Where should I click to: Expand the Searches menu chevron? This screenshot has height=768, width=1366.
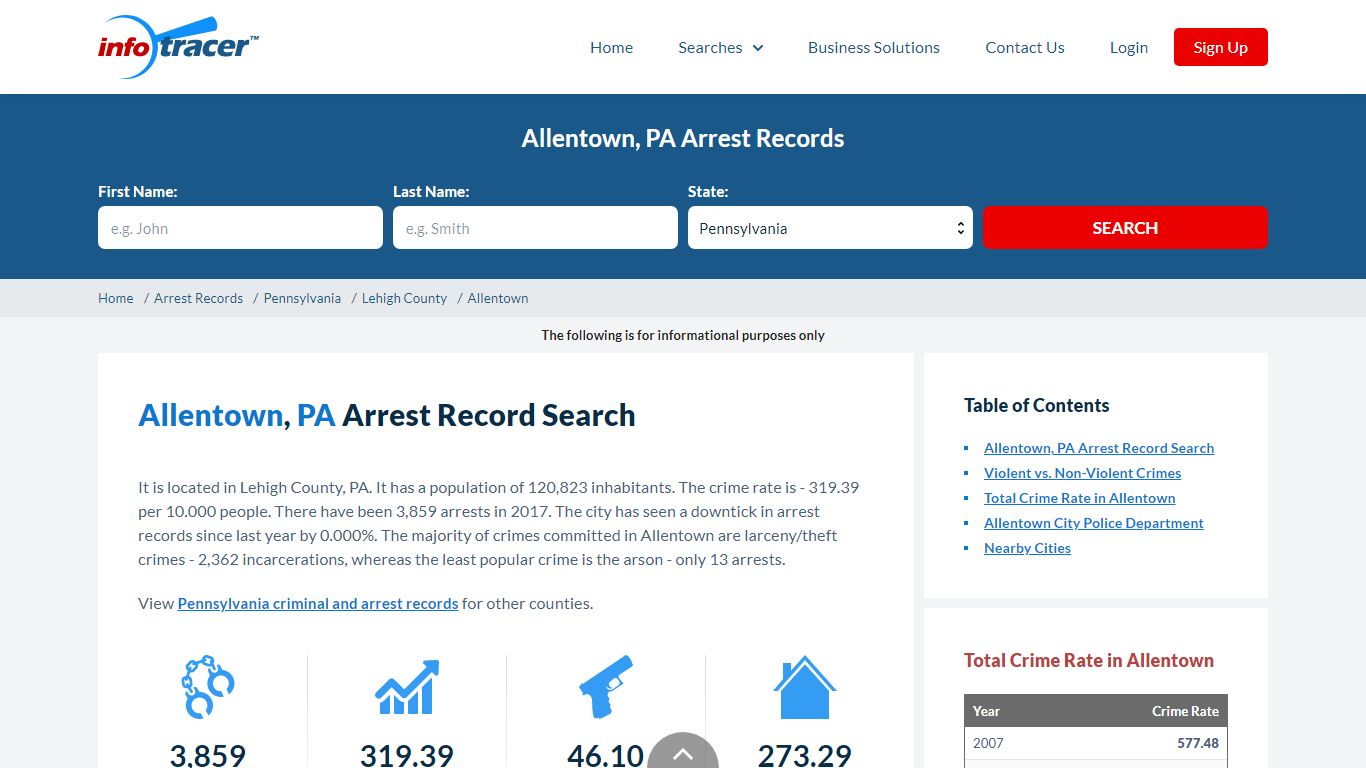pyautogui.click(x=757, y=48)
